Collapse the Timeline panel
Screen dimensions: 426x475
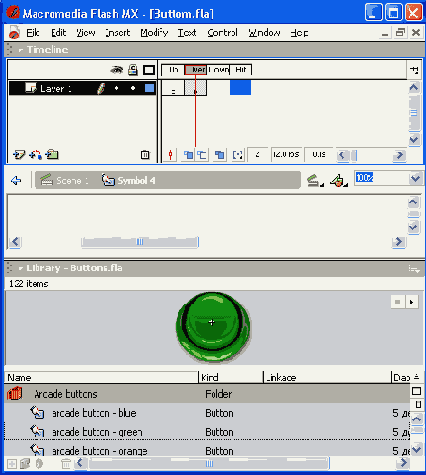point(21,50)
